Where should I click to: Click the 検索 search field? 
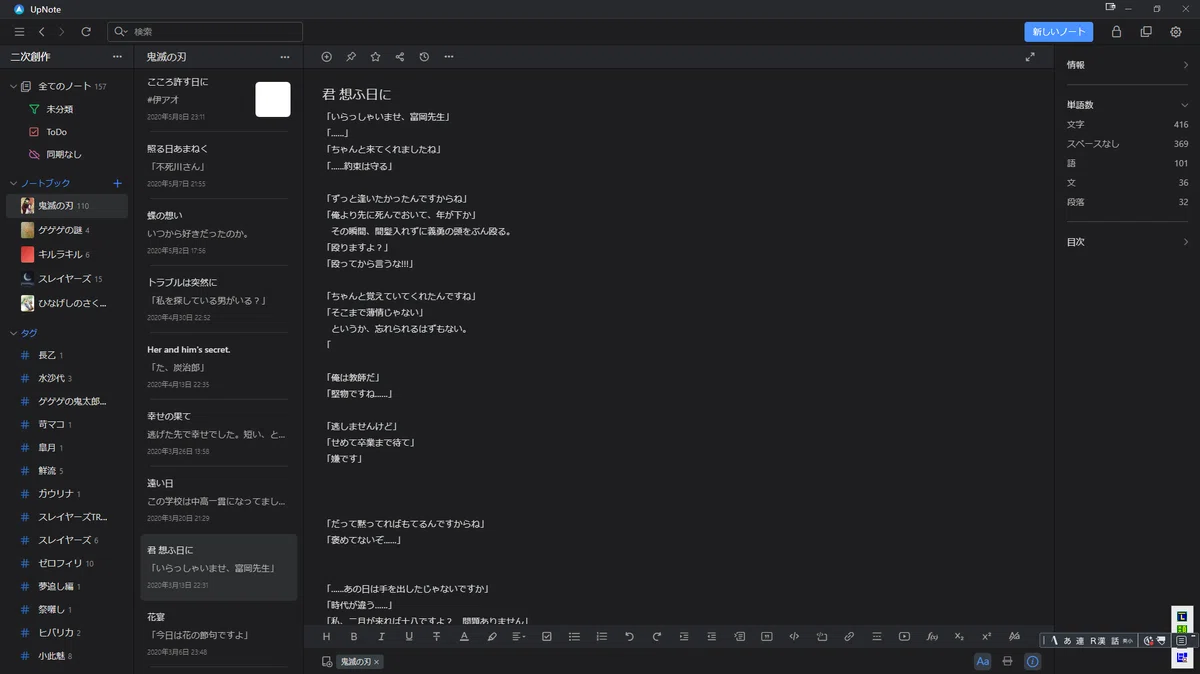205,32
